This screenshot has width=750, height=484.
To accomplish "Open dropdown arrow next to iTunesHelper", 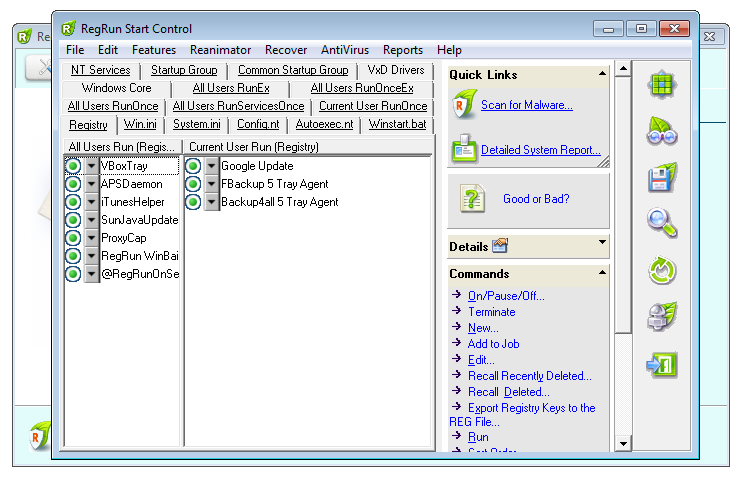I will (91, 202).
